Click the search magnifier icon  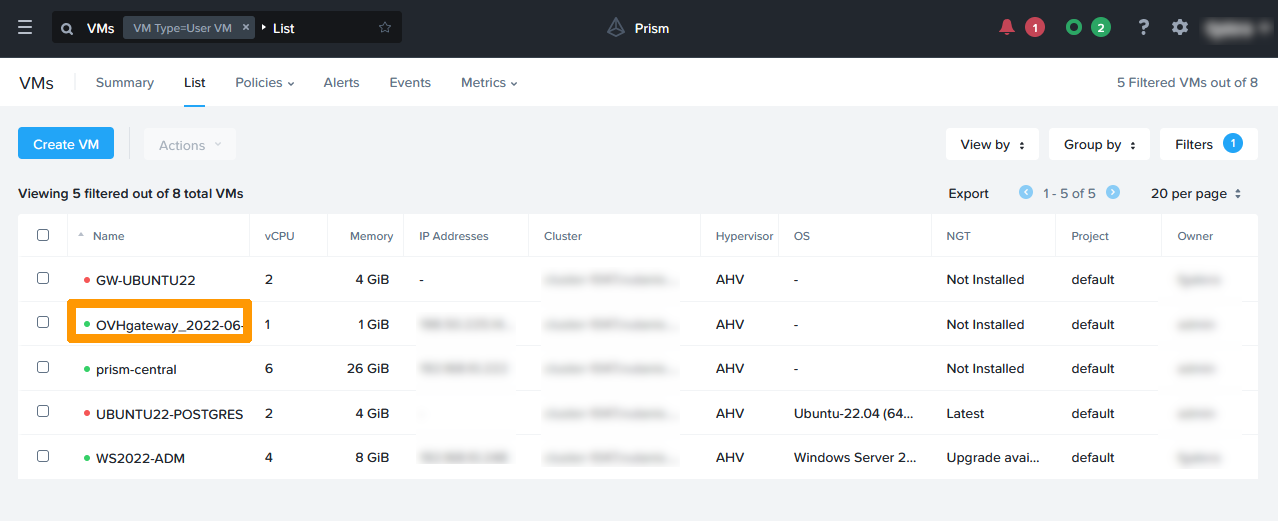point(67,28)
